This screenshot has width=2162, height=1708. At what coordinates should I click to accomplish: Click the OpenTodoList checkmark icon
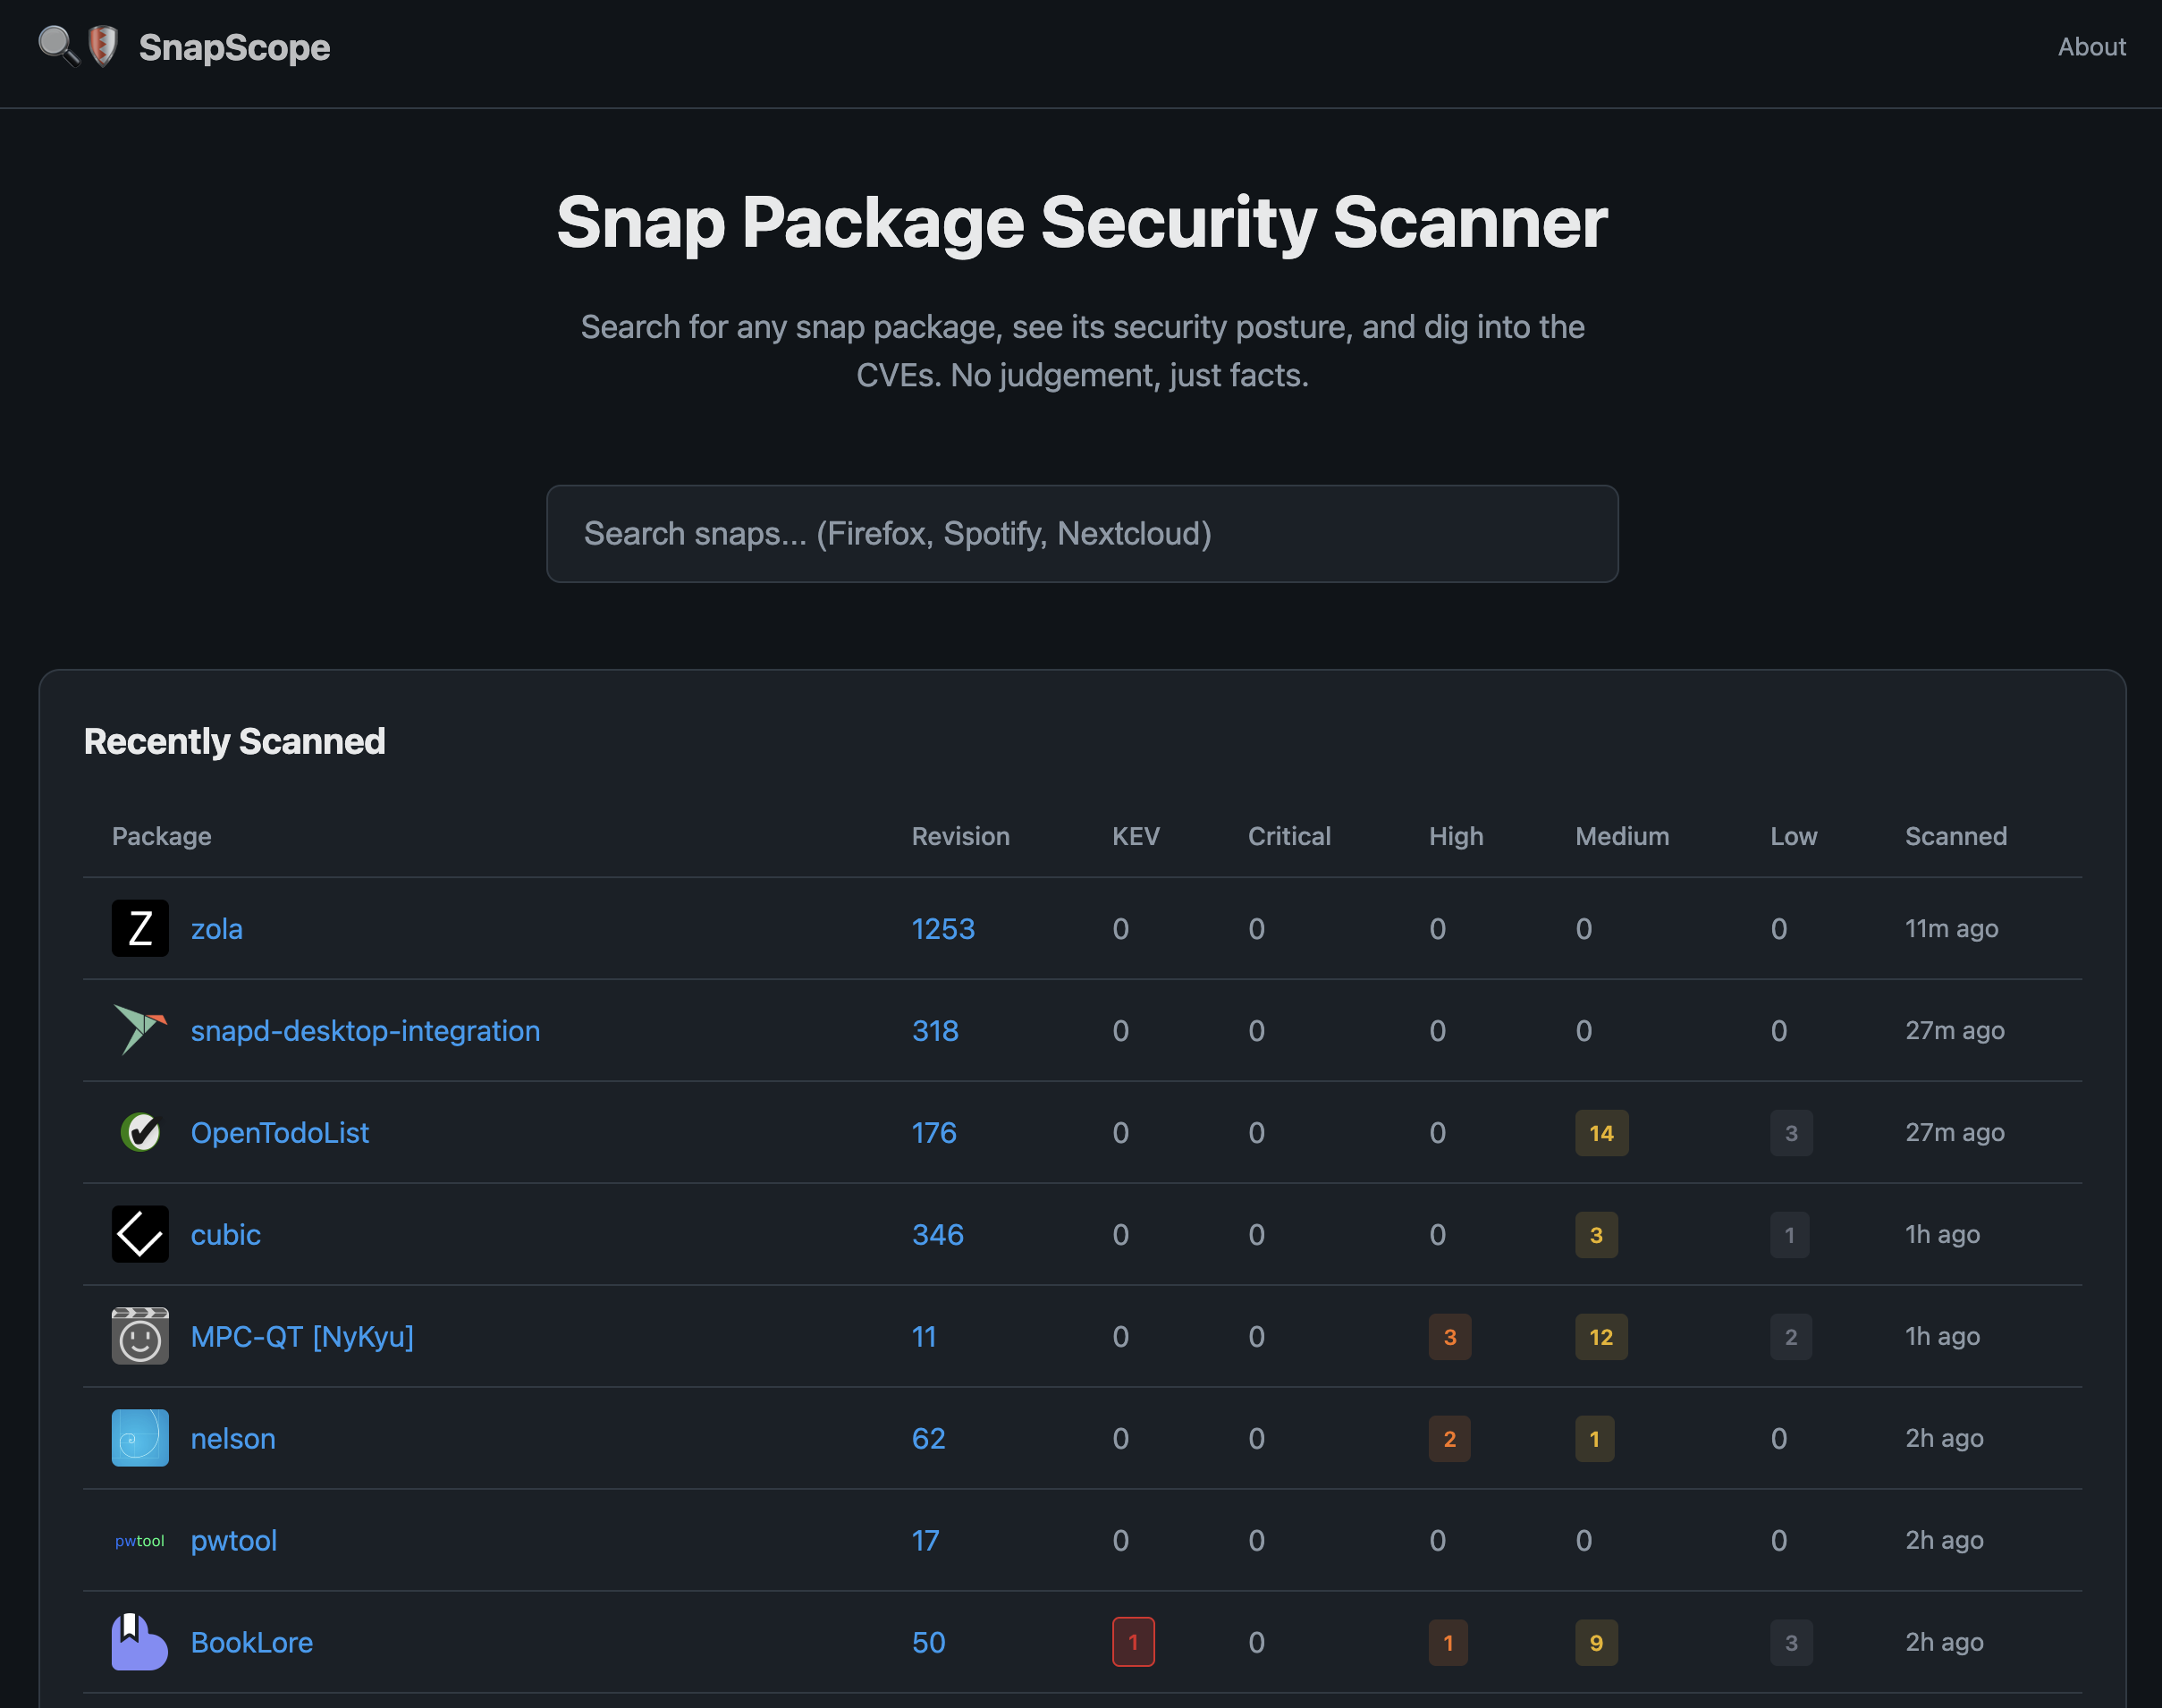coord(140,1132)
